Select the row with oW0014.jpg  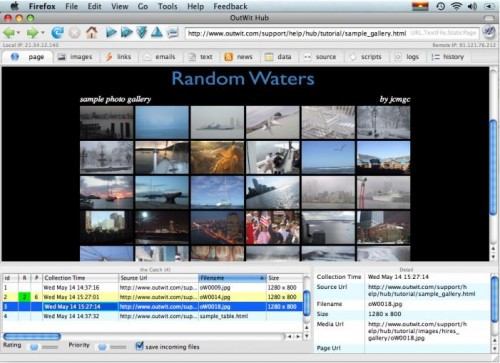click(x=153, y=297)
